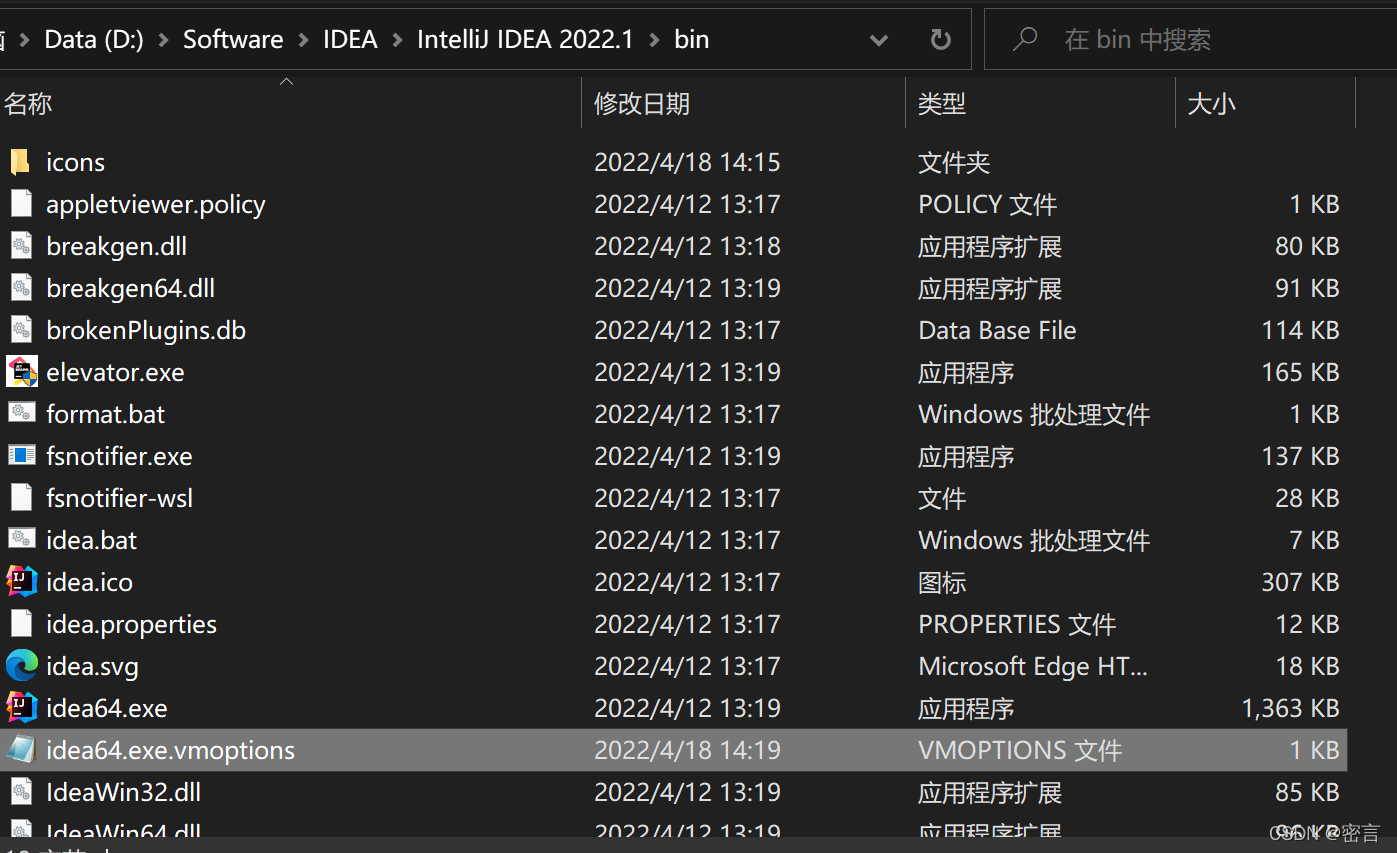Select the format.bat file name
The image size is (1397, 853).
click(x=105, y=414)
